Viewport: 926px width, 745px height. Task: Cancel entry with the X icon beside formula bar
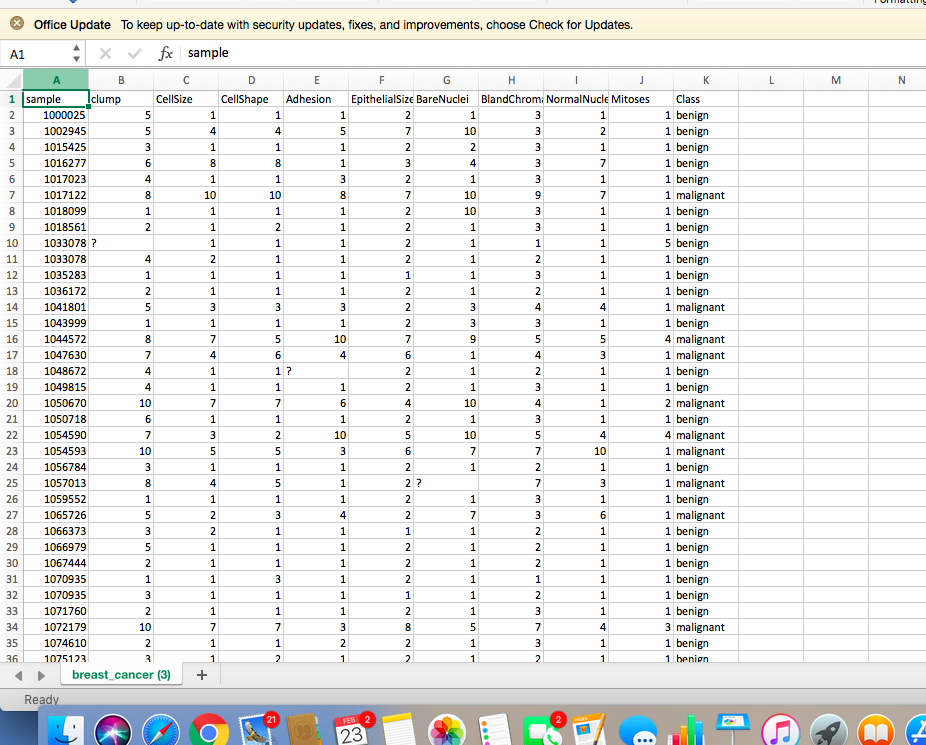(105, 53)
